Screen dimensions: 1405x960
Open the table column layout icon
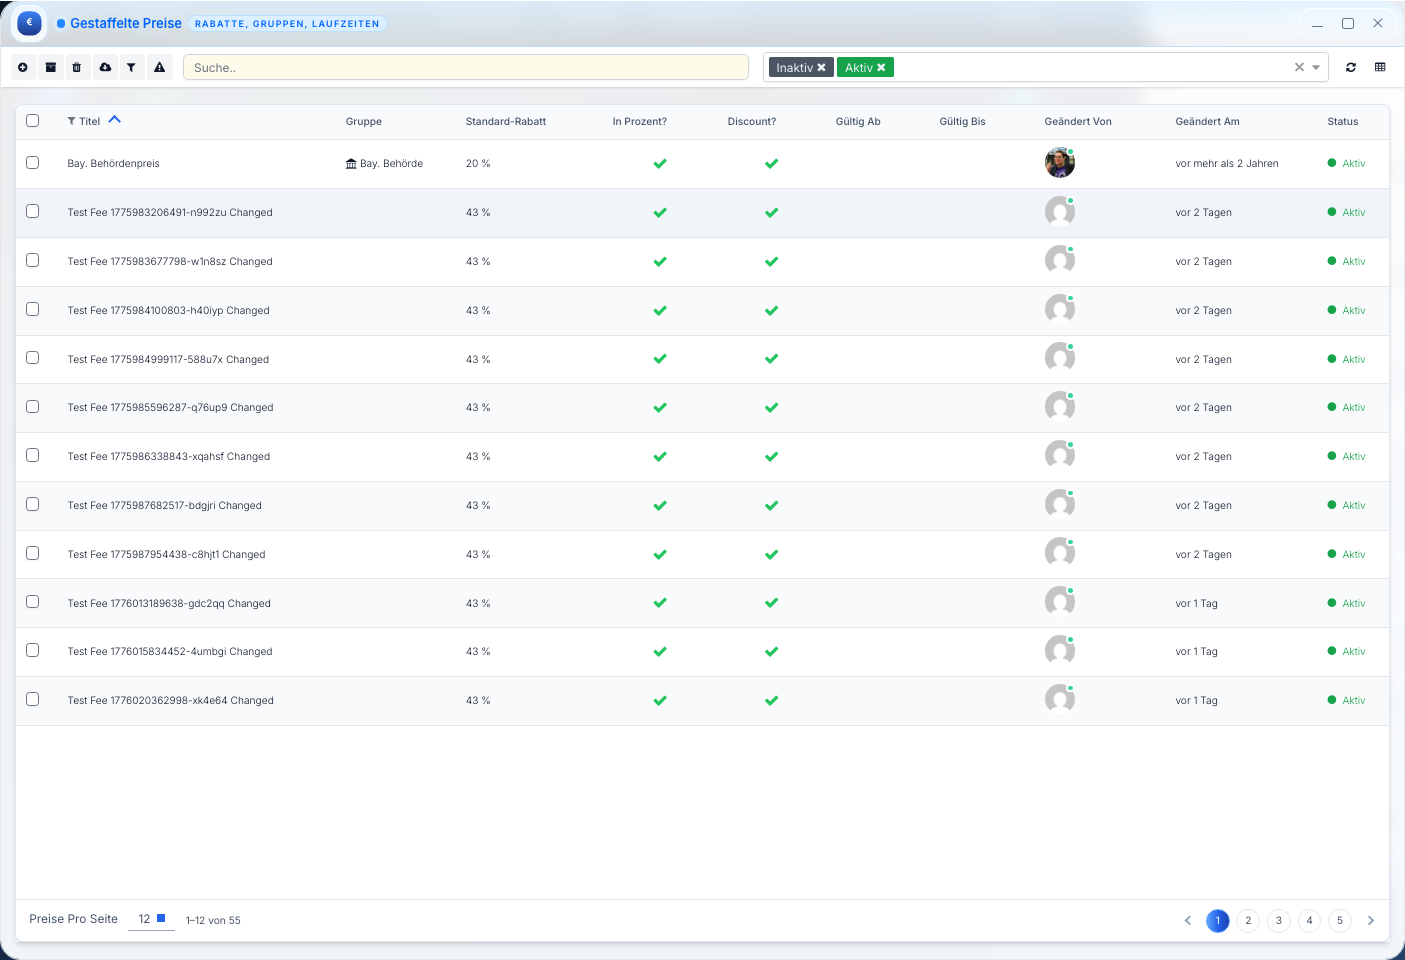pyautogui.click(x=1380, y=67)
